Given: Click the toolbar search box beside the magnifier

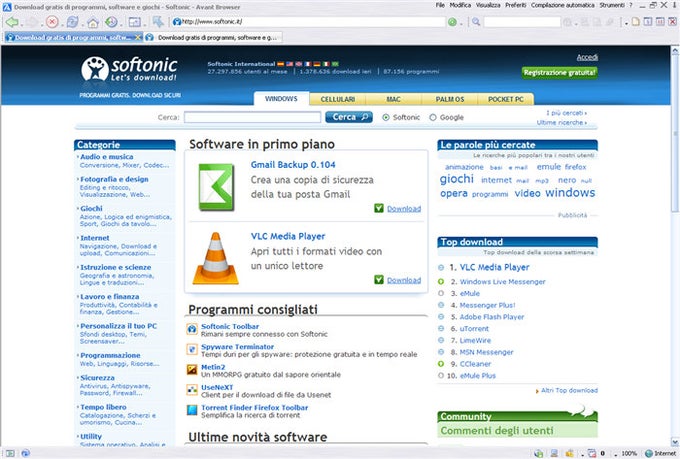Looking at the screenshot, I should [x=522, y=22].
